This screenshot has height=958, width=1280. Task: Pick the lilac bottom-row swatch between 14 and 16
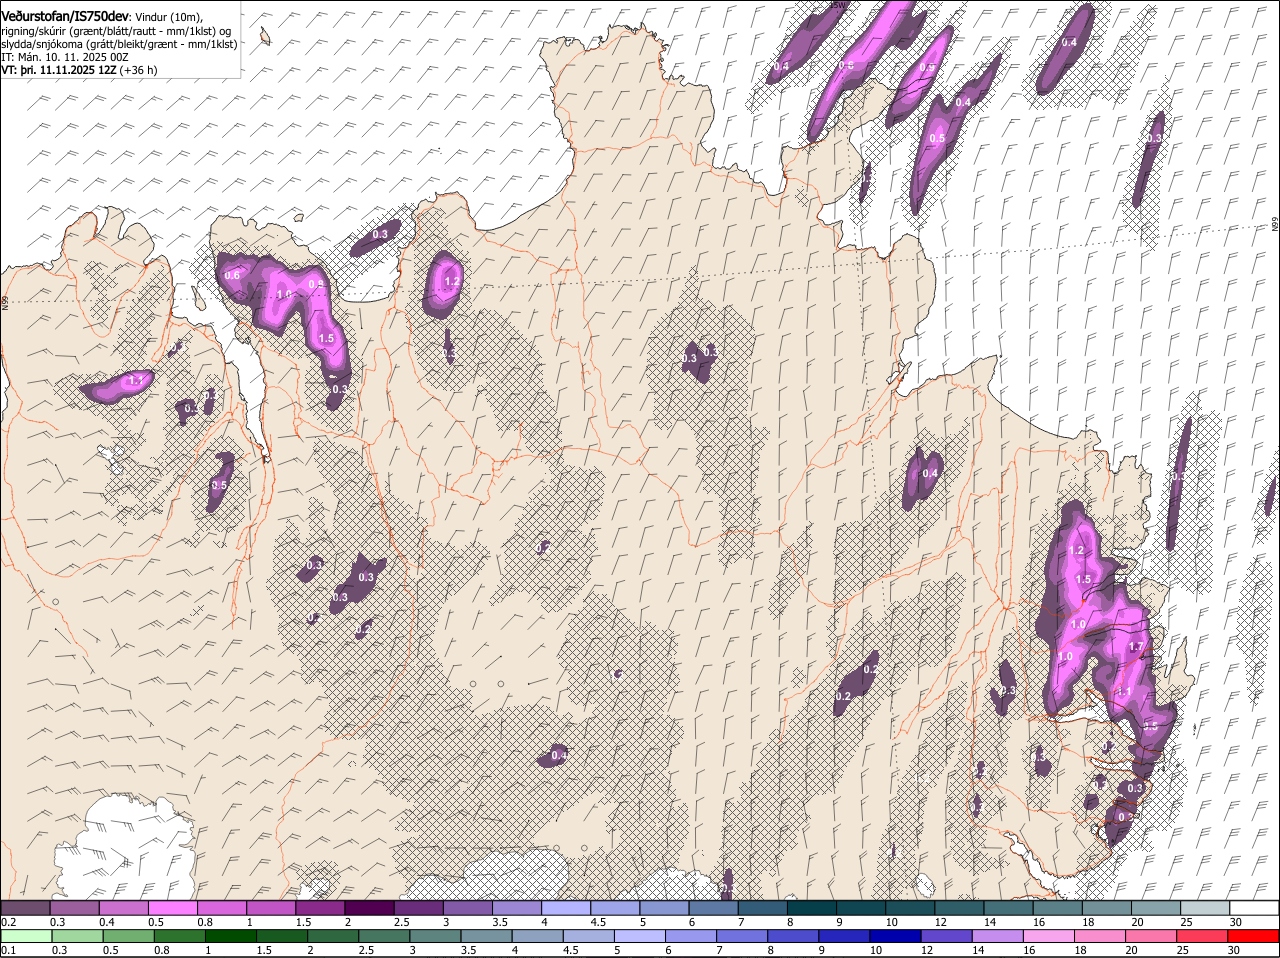pos(998,937)
